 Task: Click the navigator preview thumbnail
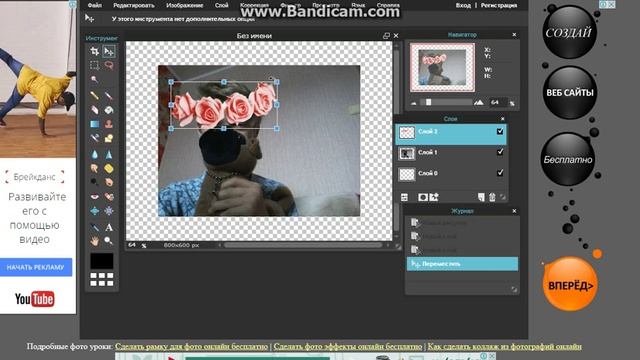click(442, 67)
